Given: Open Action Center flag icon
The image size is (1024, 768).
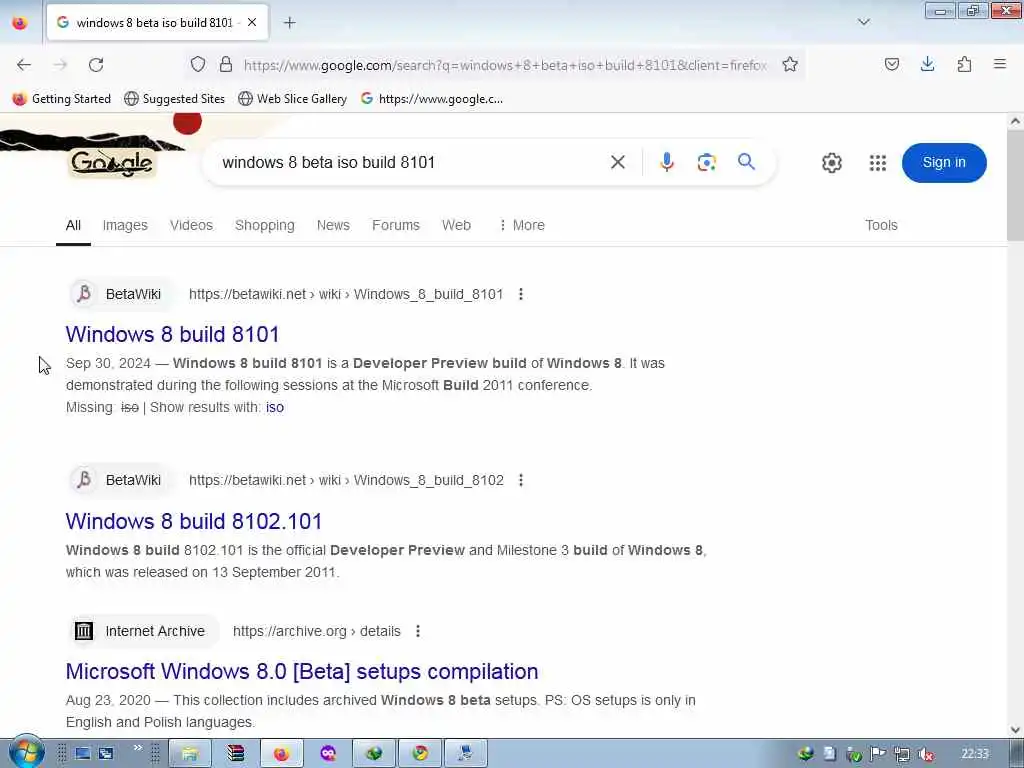Looking at the screenshot, I should coord(878,754).
